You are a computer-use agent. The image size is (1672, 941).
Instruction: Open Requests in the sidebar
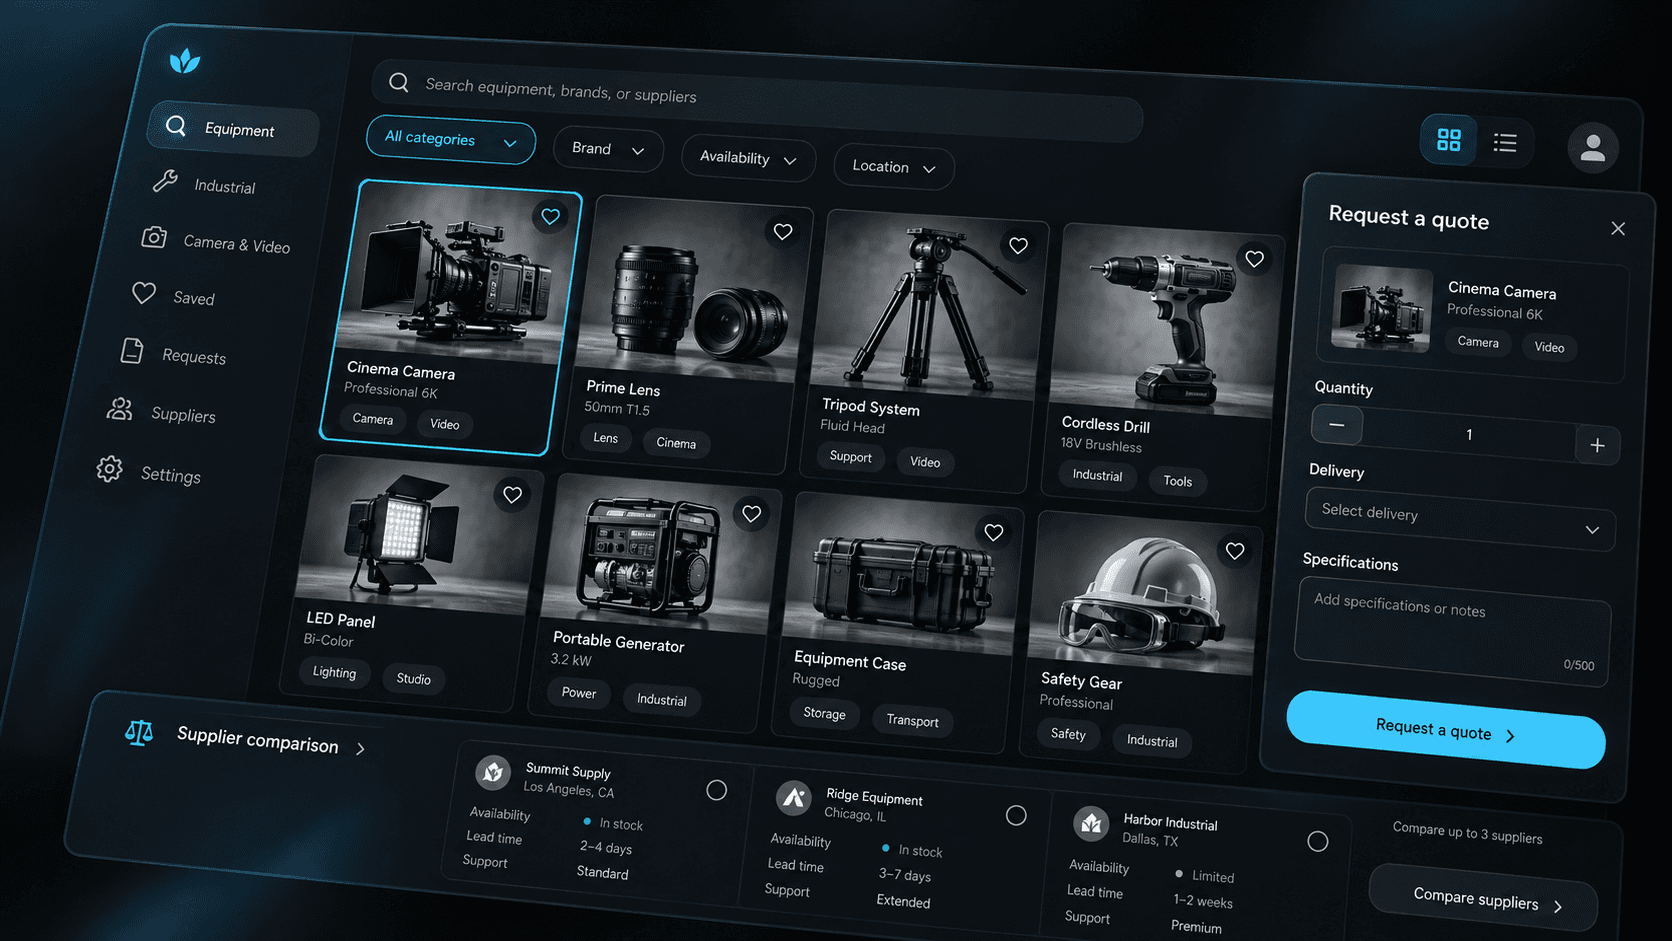[x=174, y=354]
